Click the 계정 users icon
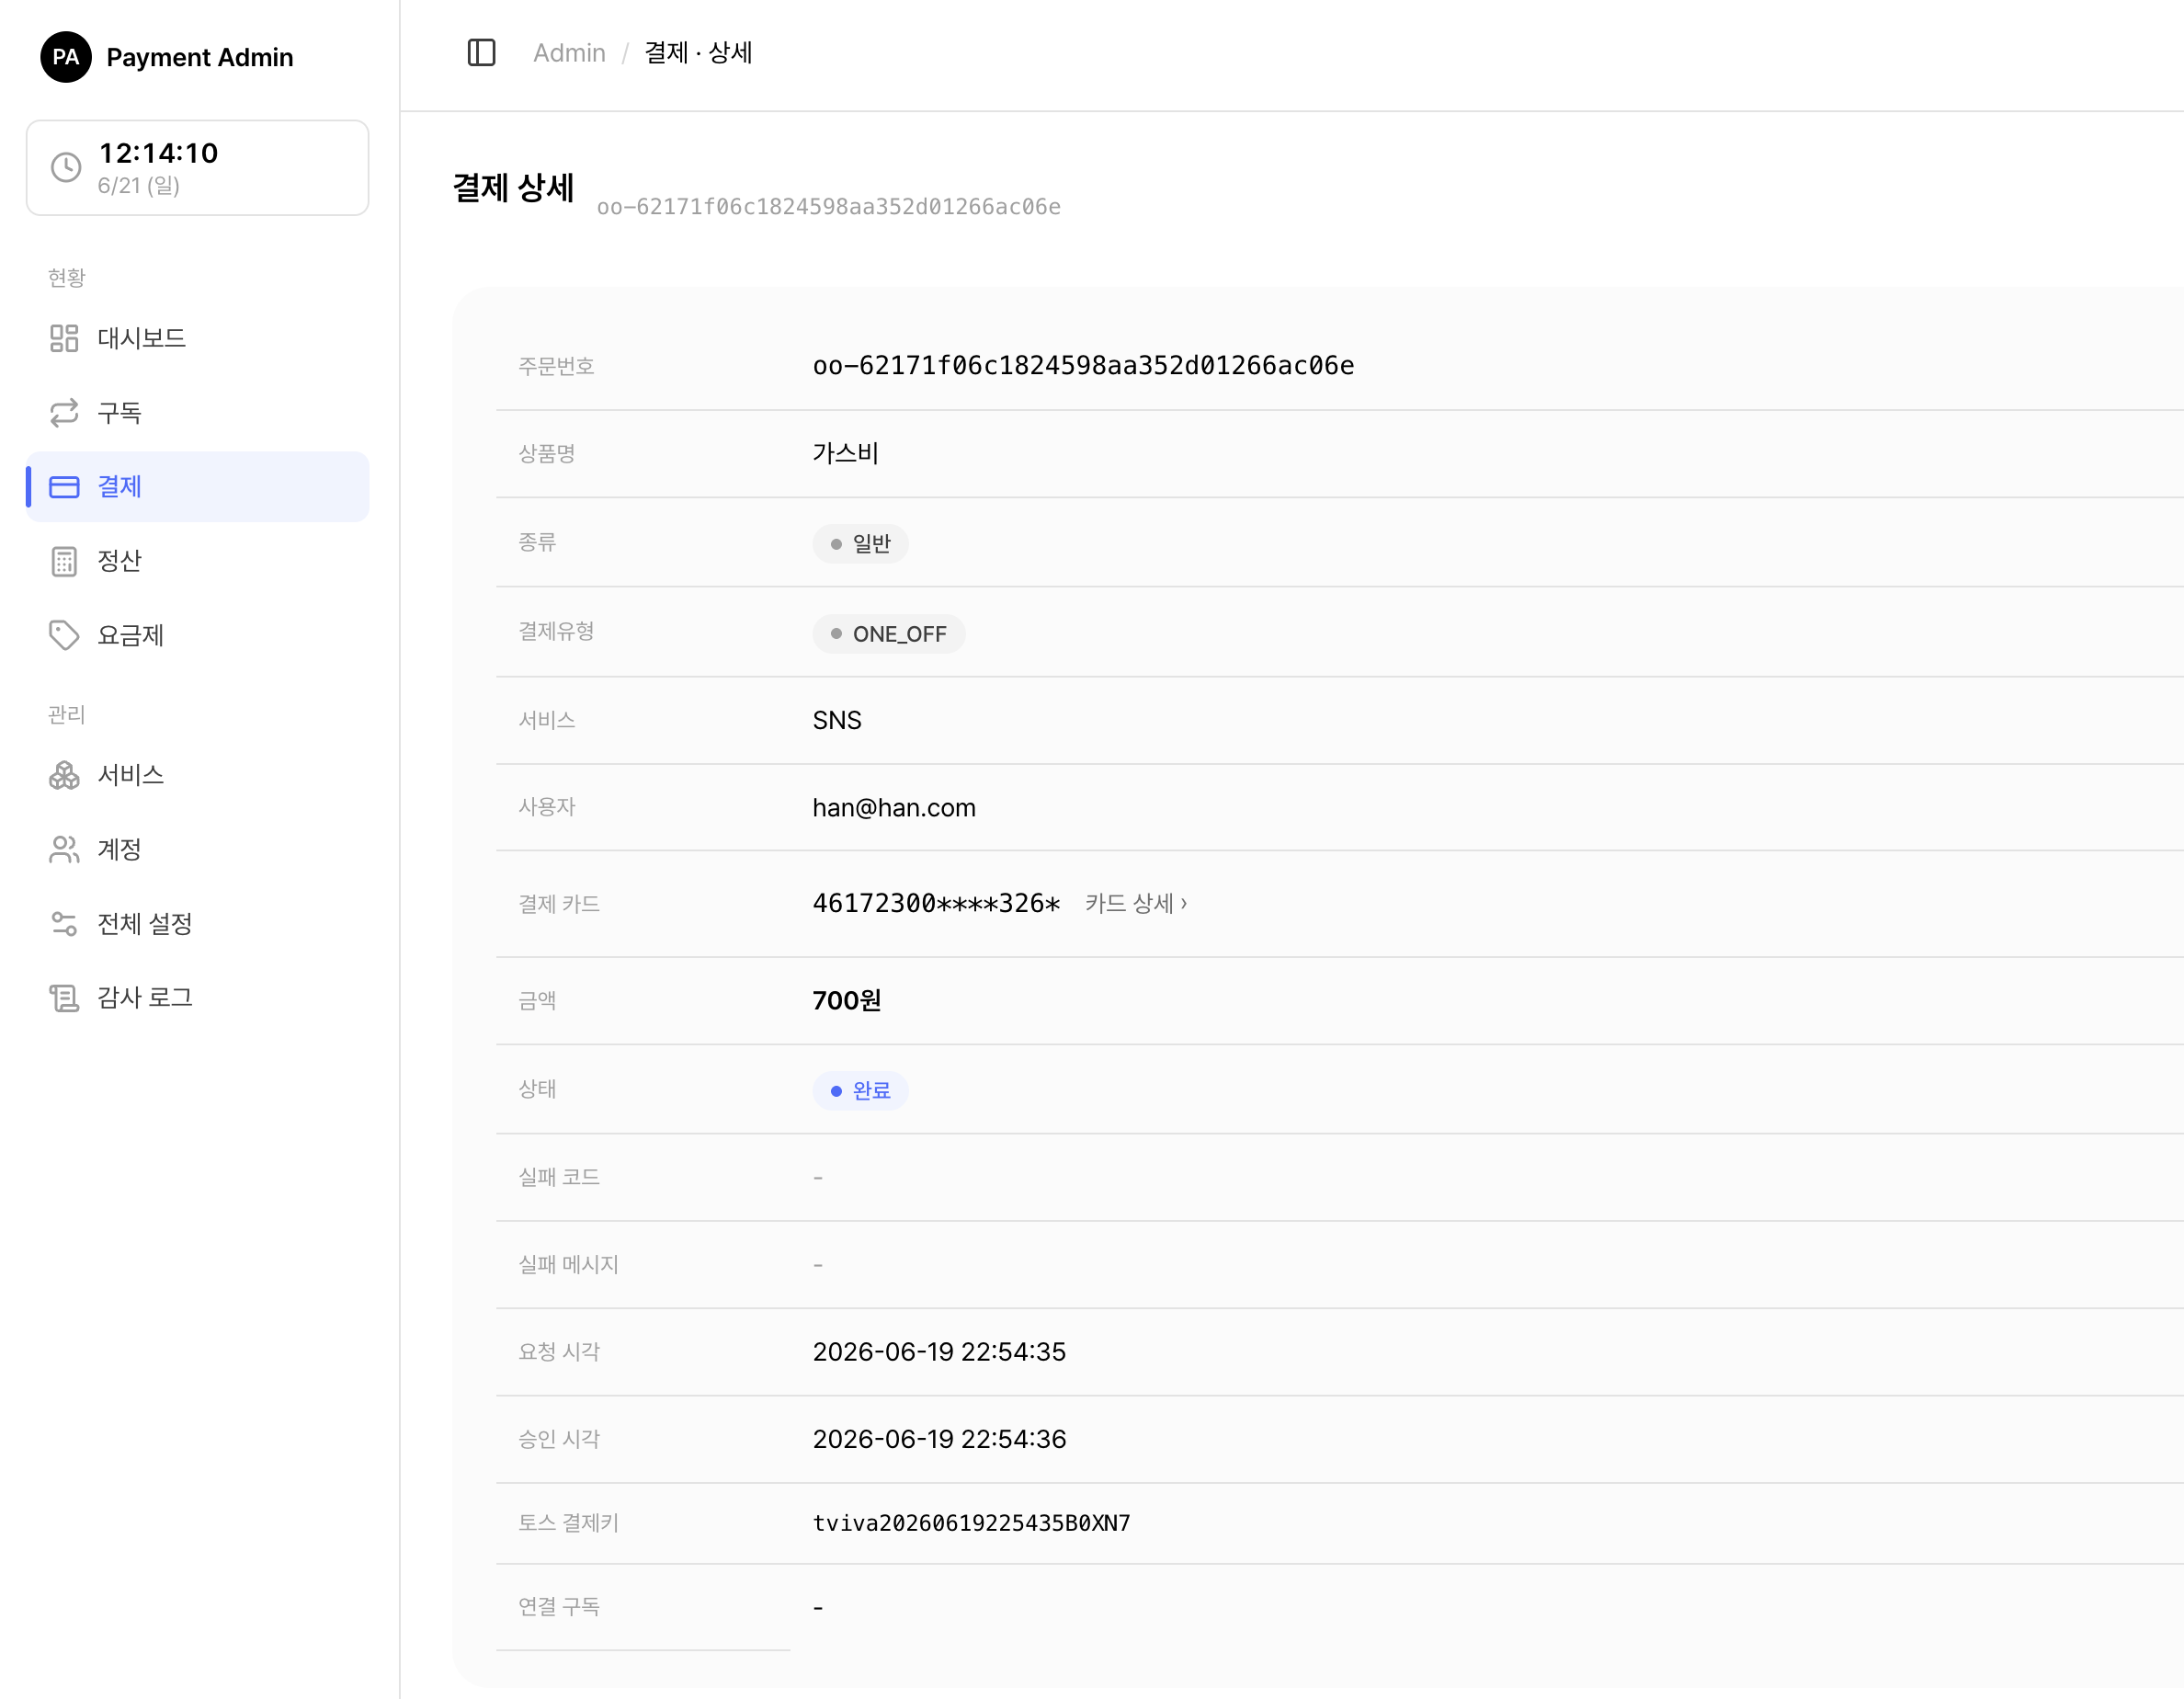This screenshot has height=1699, width=2184. point(64,849)
